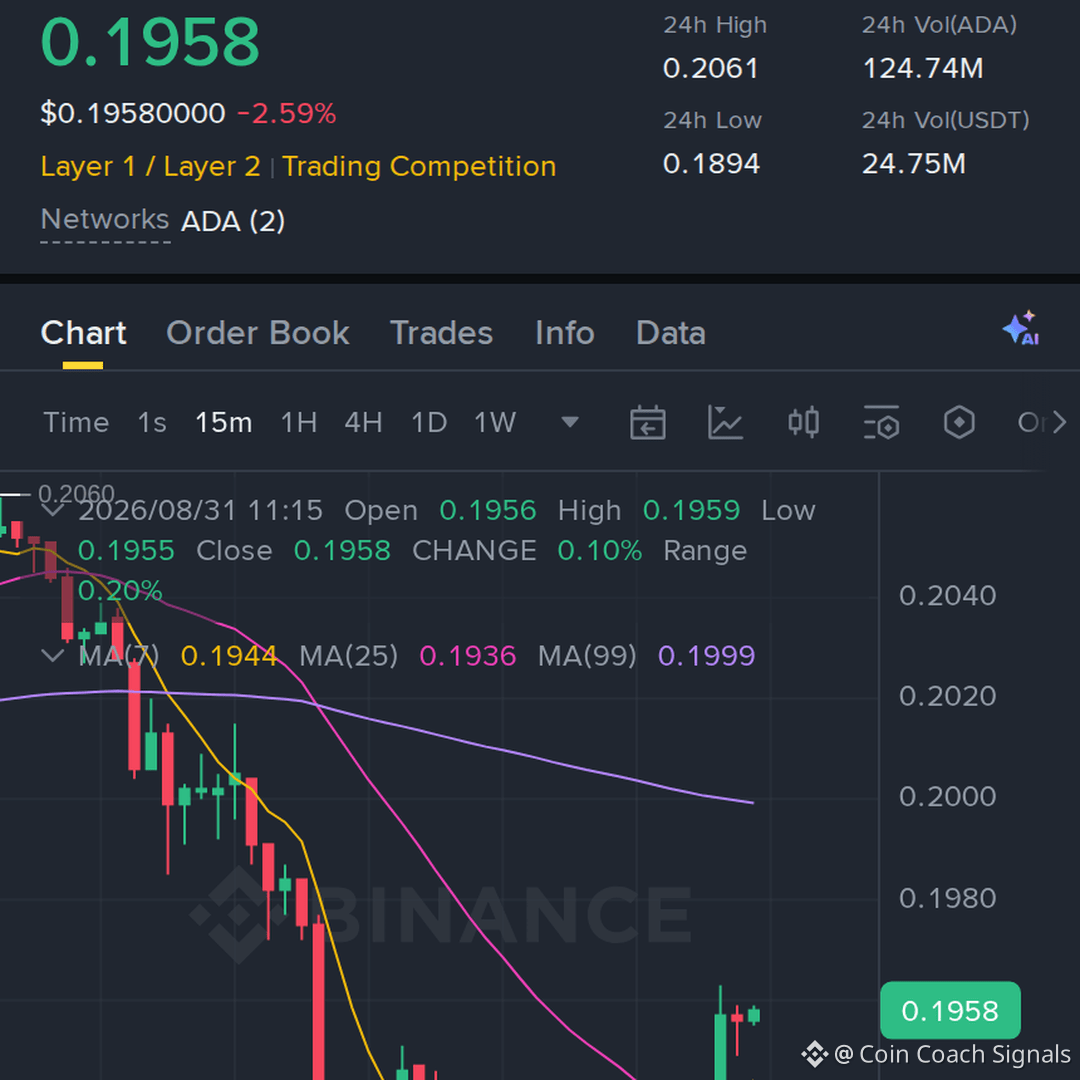Click the Close value 0.1958
The image size is (1080, 1080).
pyautogui.click(x=342, y=551)
